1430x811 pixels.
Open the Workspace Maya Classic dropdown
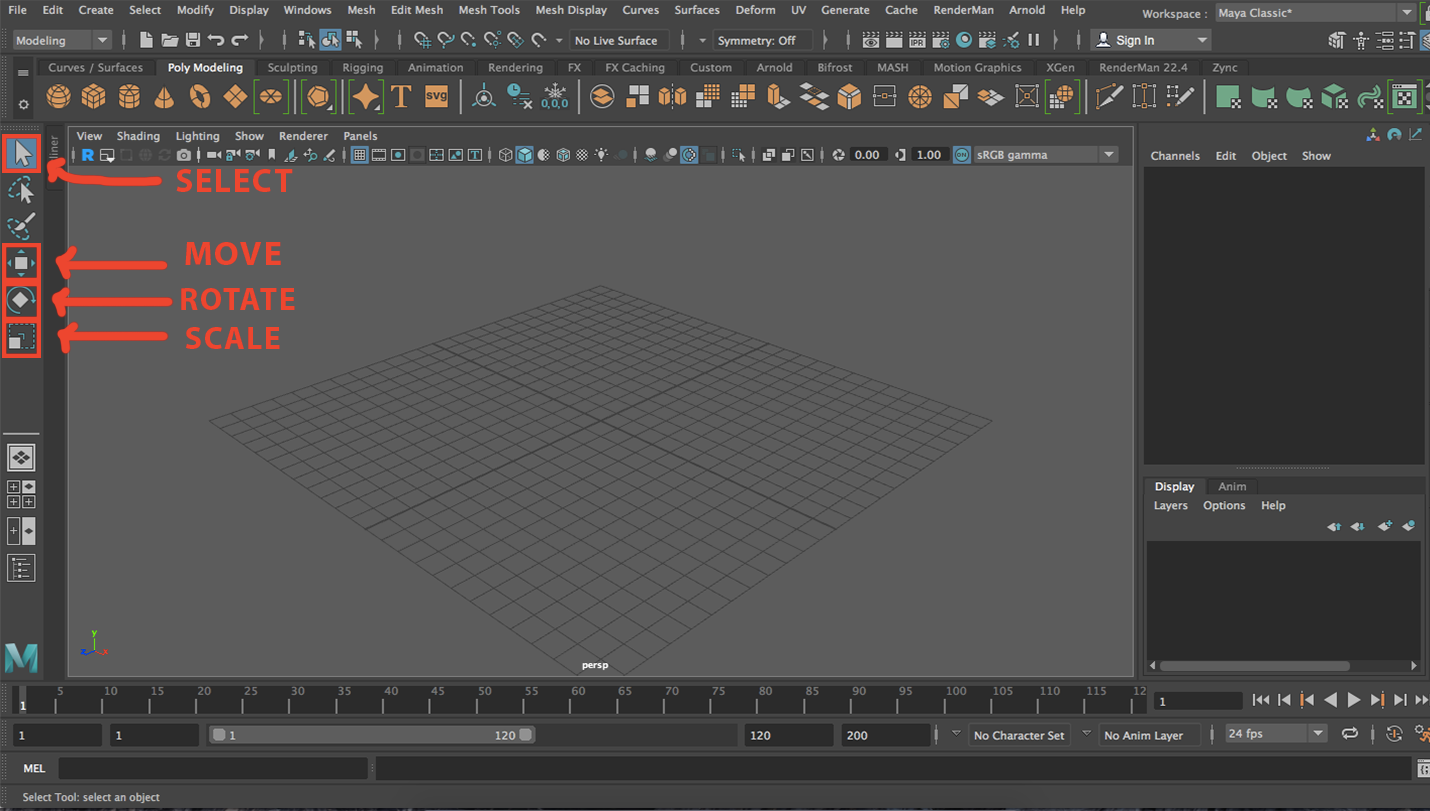coord(1314,13)
